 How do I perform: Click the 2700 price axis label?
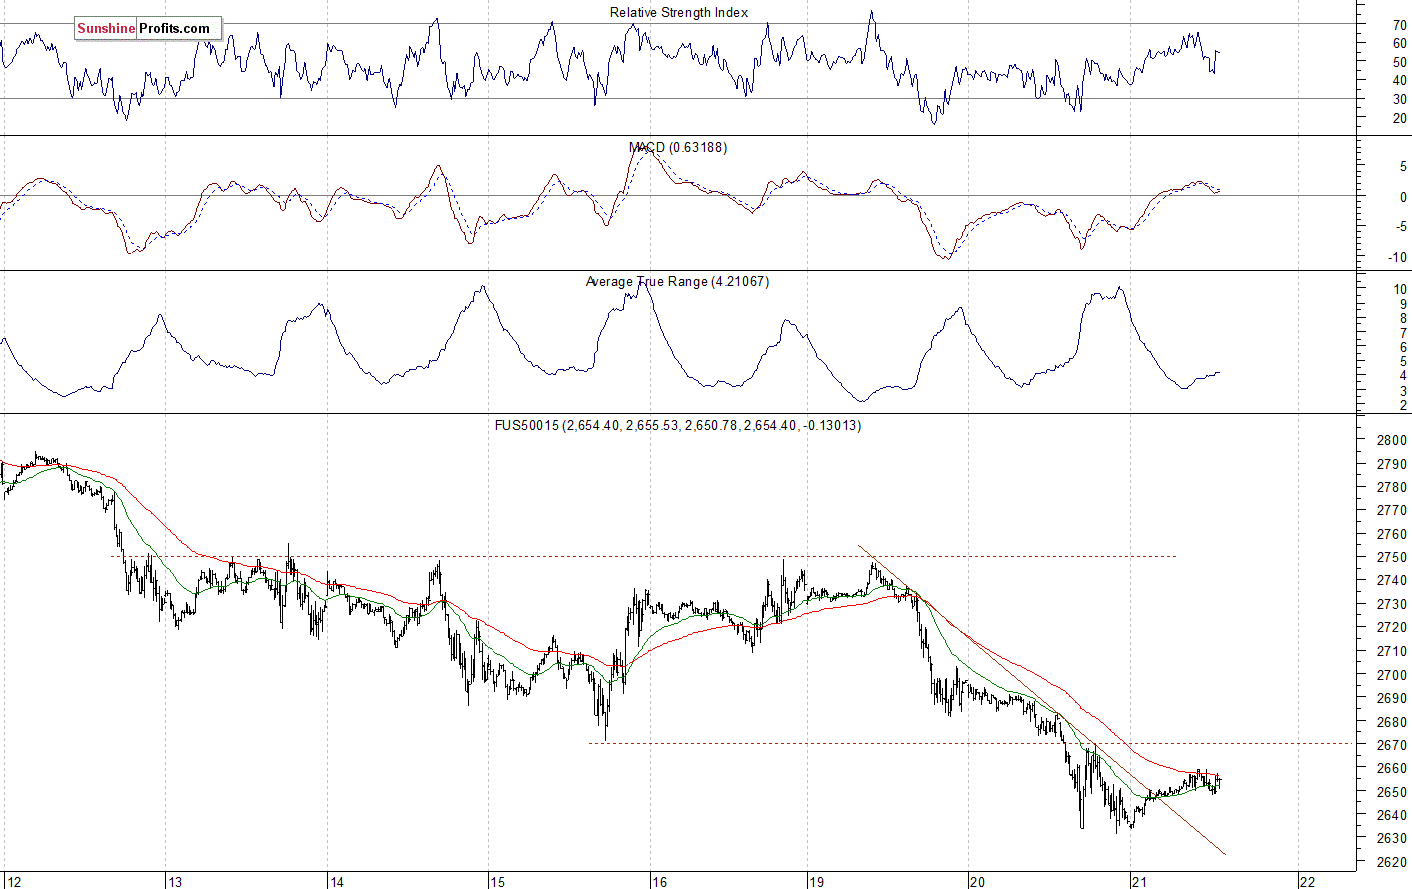(1392, 675)
